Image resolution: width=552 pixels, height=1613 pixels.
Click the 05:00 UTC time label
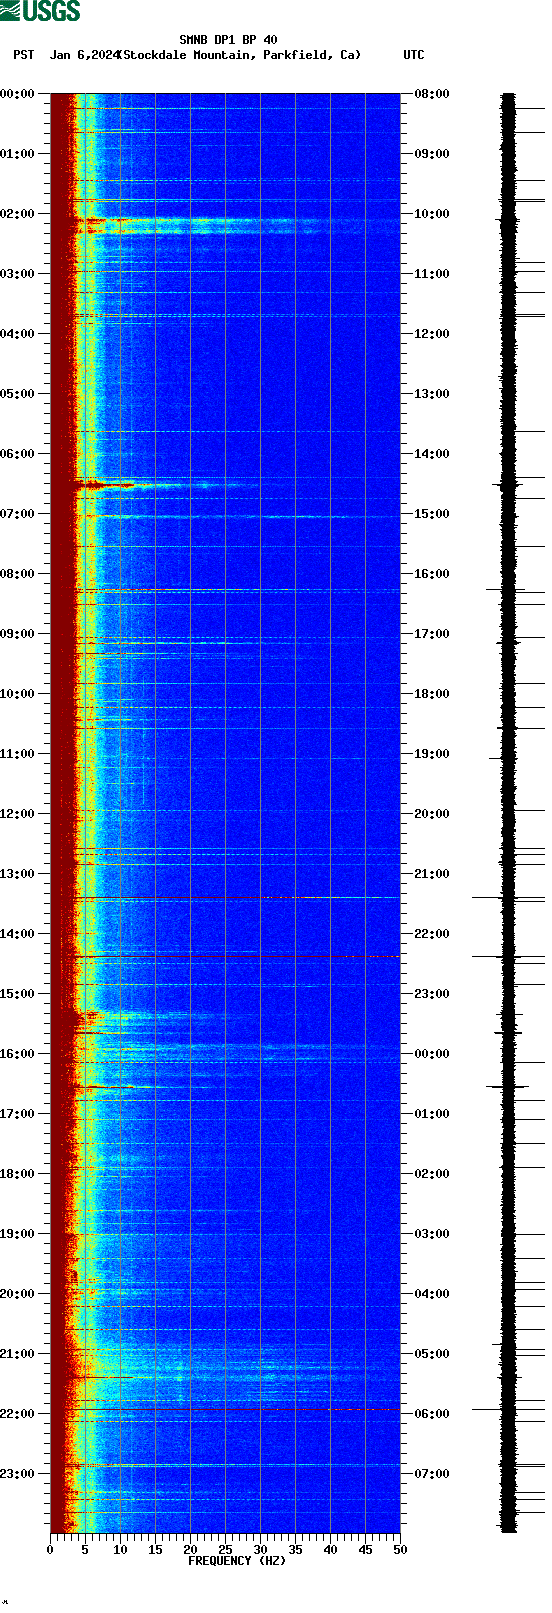432,1354
